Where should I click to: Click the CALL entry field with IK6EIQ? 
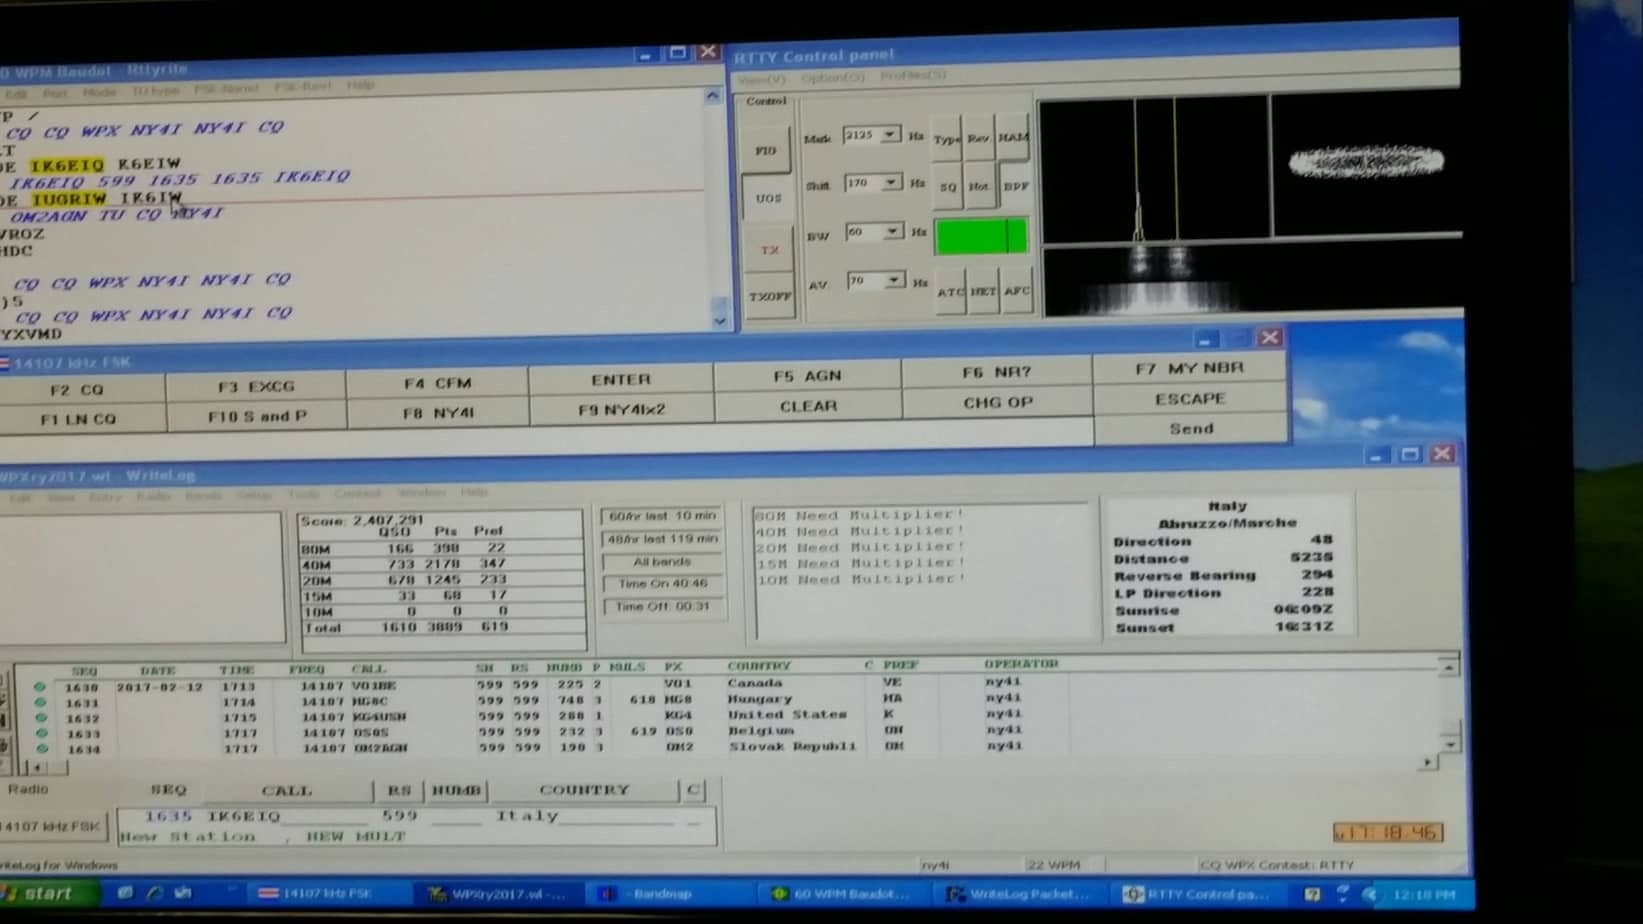285,817
